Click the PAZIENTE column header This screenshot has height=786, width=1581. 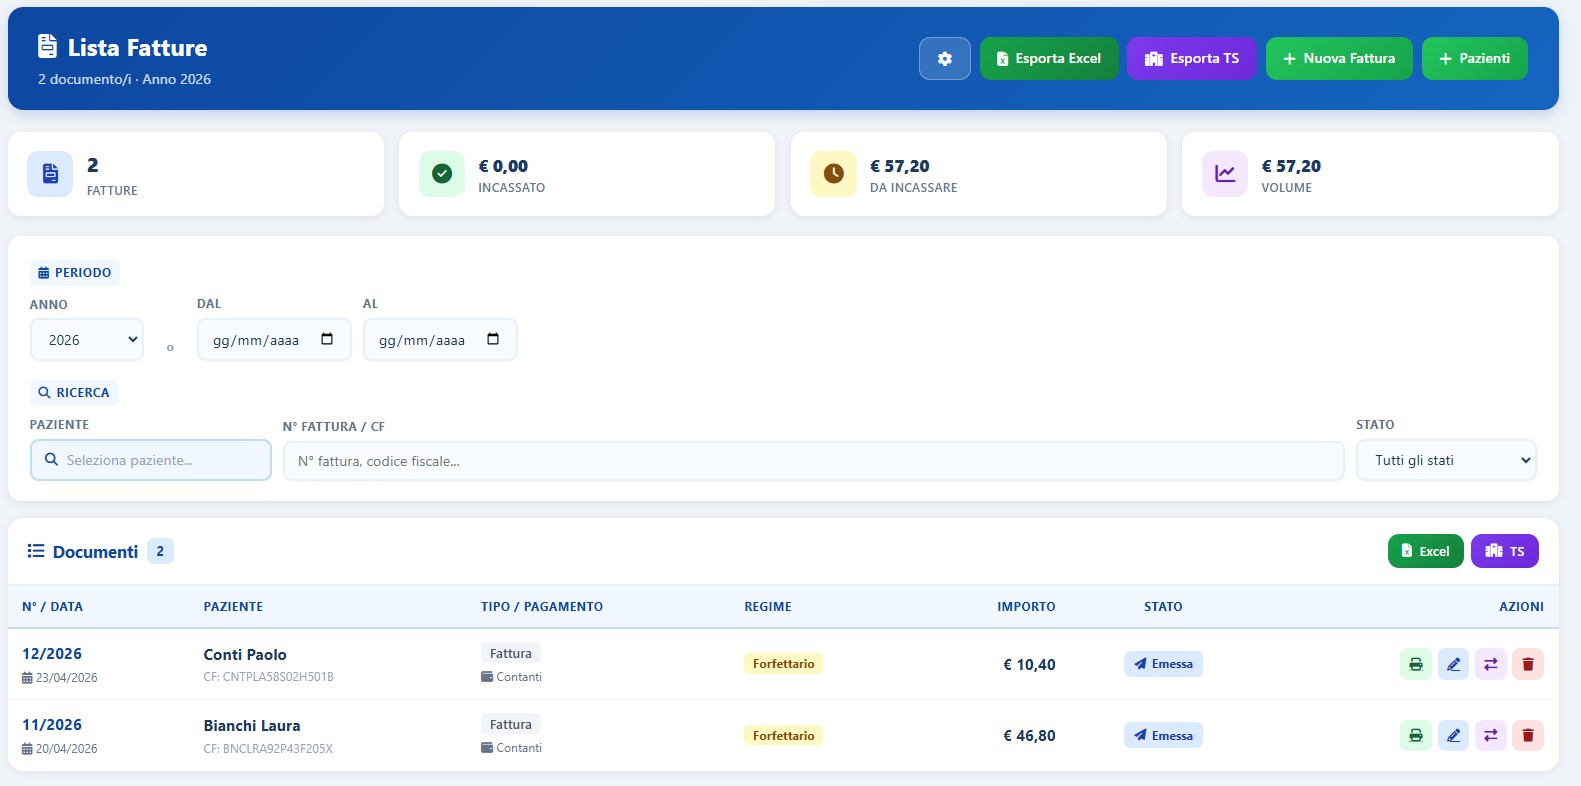point(233,607)
